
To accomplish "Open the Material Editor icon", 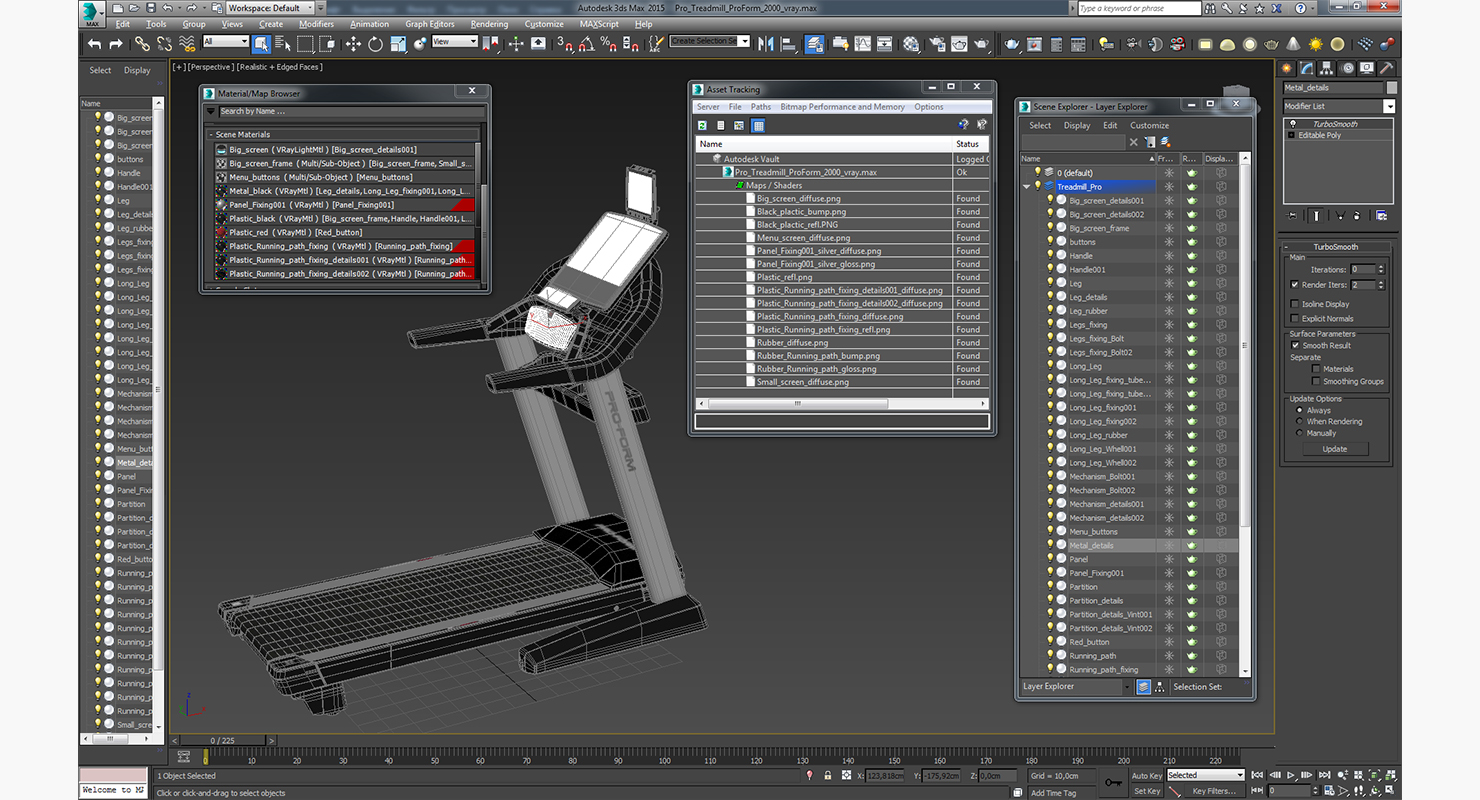I will pyautogui.click(x=911, y=44).
